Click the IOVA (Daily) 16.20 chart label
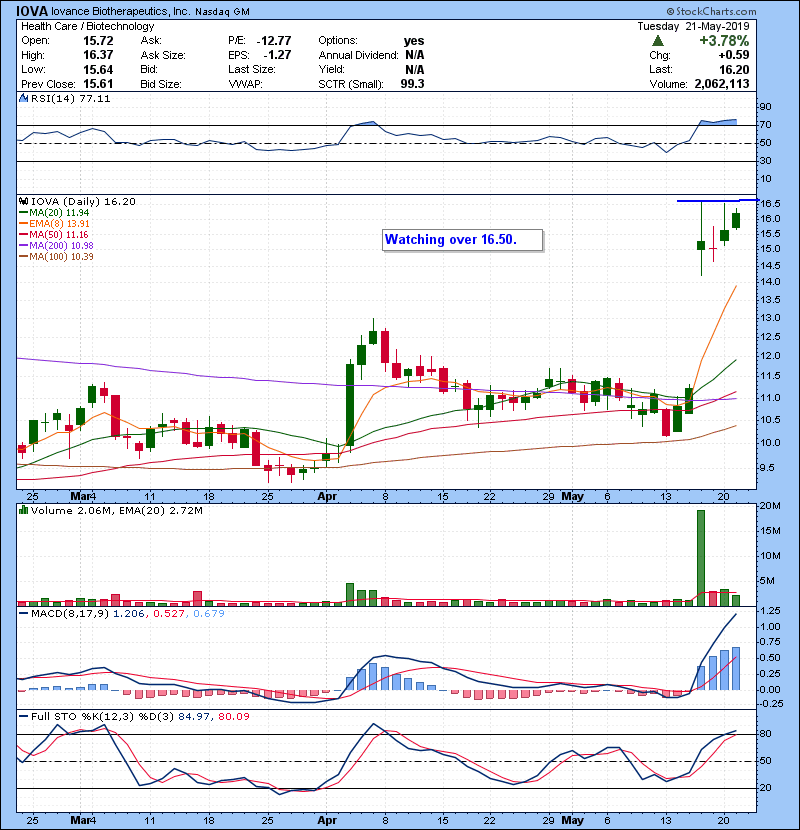Viewport: 800px width, 830px height. [x=83, y=202]
